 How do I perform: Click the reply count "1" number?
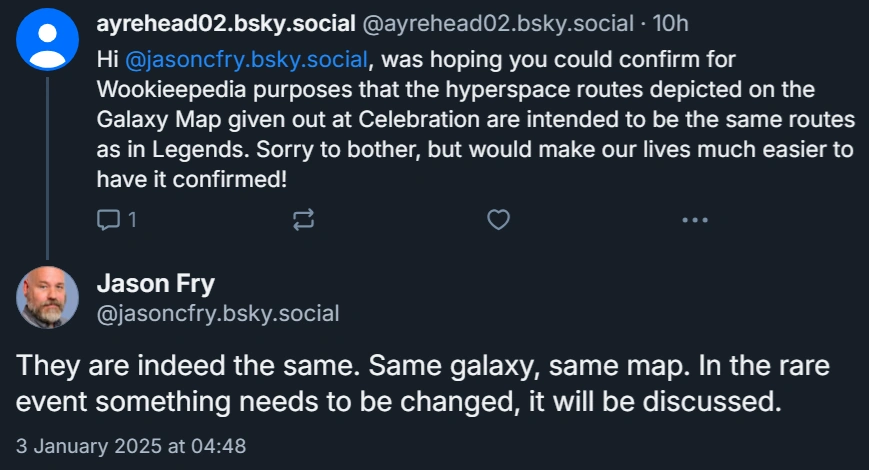[x=131, y=220]
